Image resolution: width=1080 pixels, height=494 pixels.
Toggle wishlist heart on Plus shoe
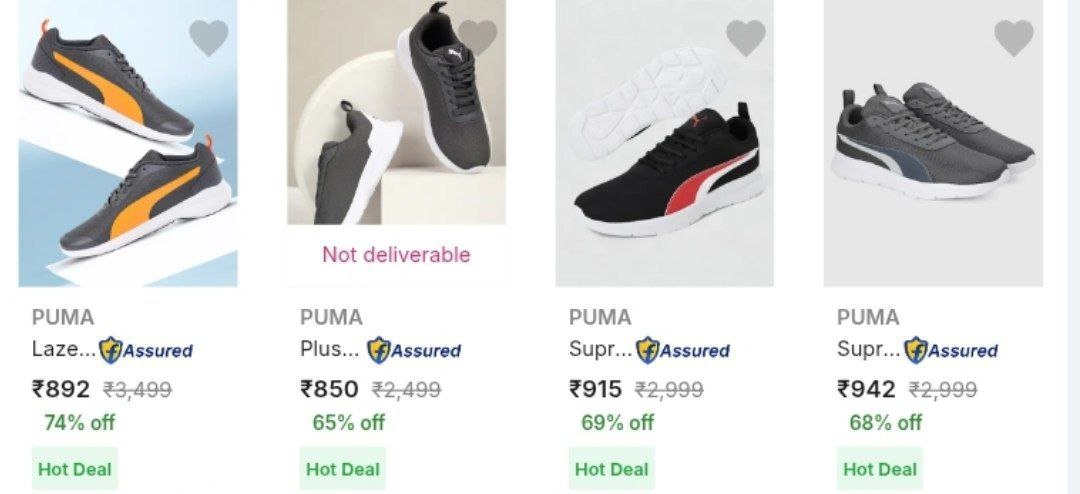coord(477,38)
